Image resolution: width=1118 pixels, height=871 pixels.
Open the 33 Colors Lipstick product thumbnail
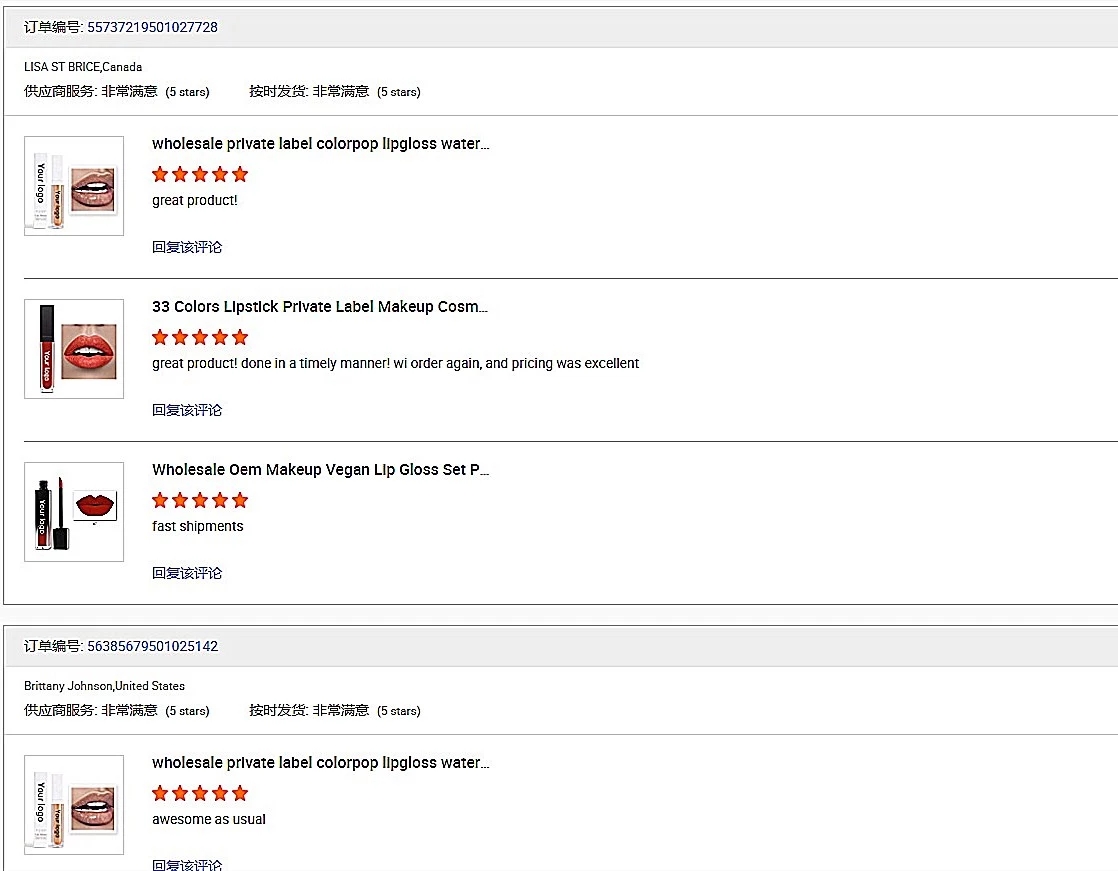point(74,349)
